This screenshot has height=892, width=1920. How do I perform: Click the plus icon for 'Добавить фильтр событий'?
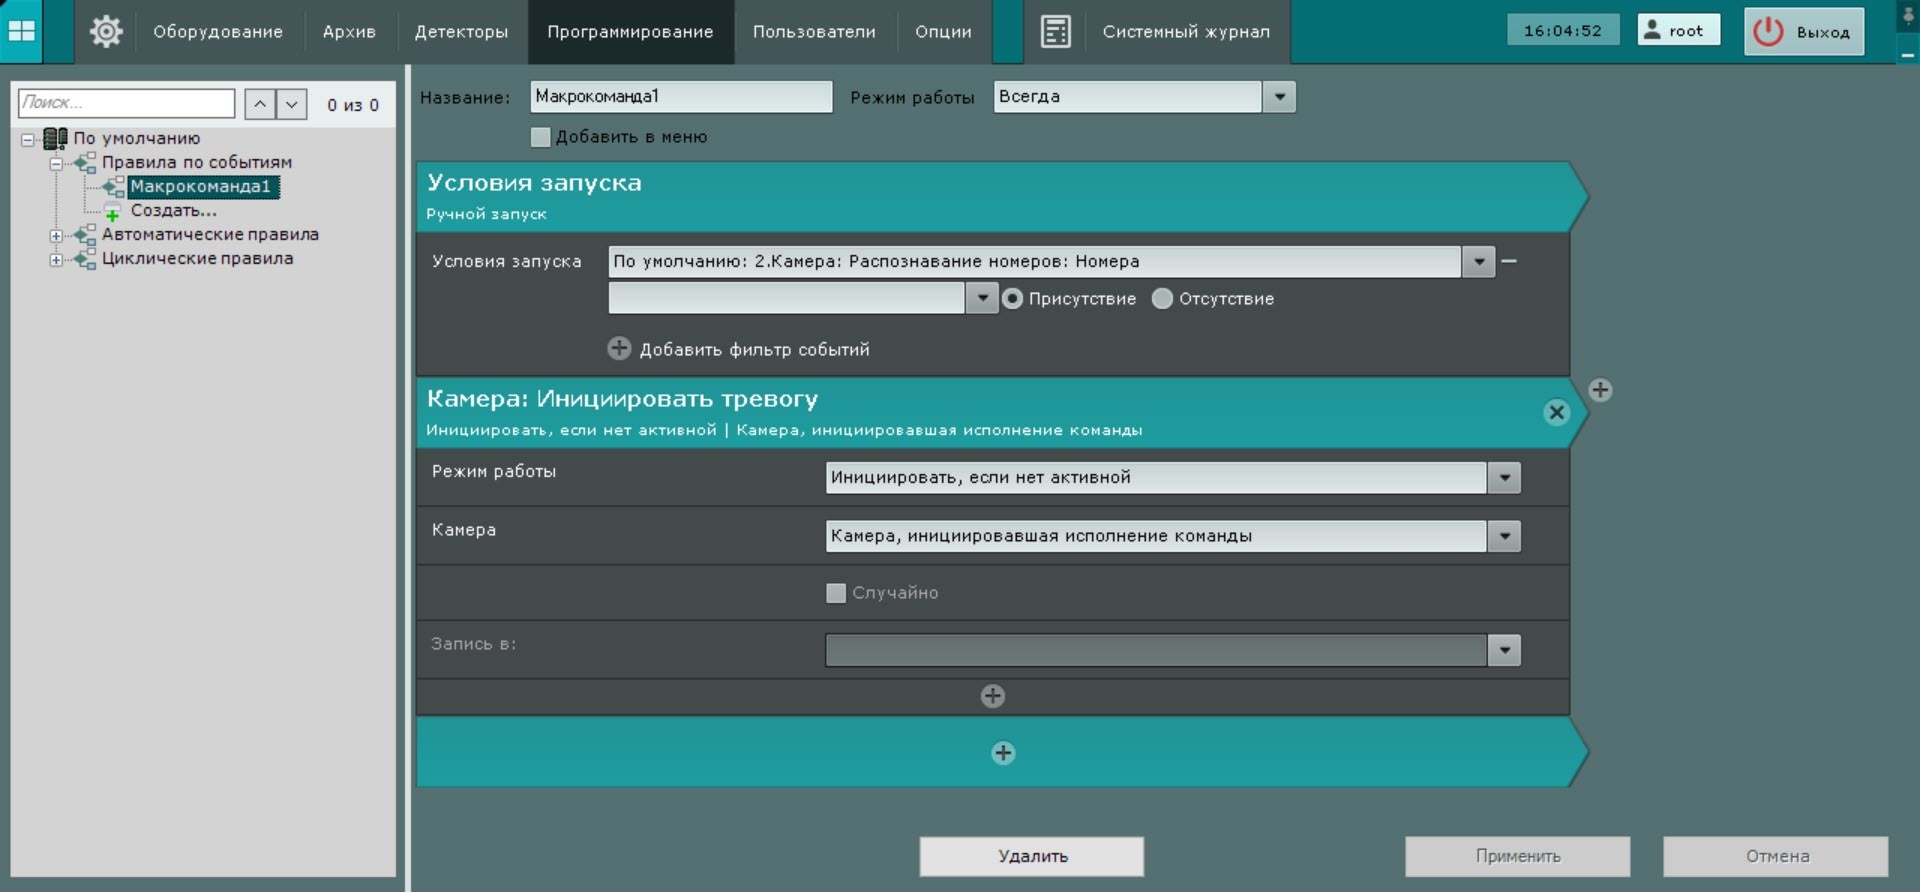point(620,348)
